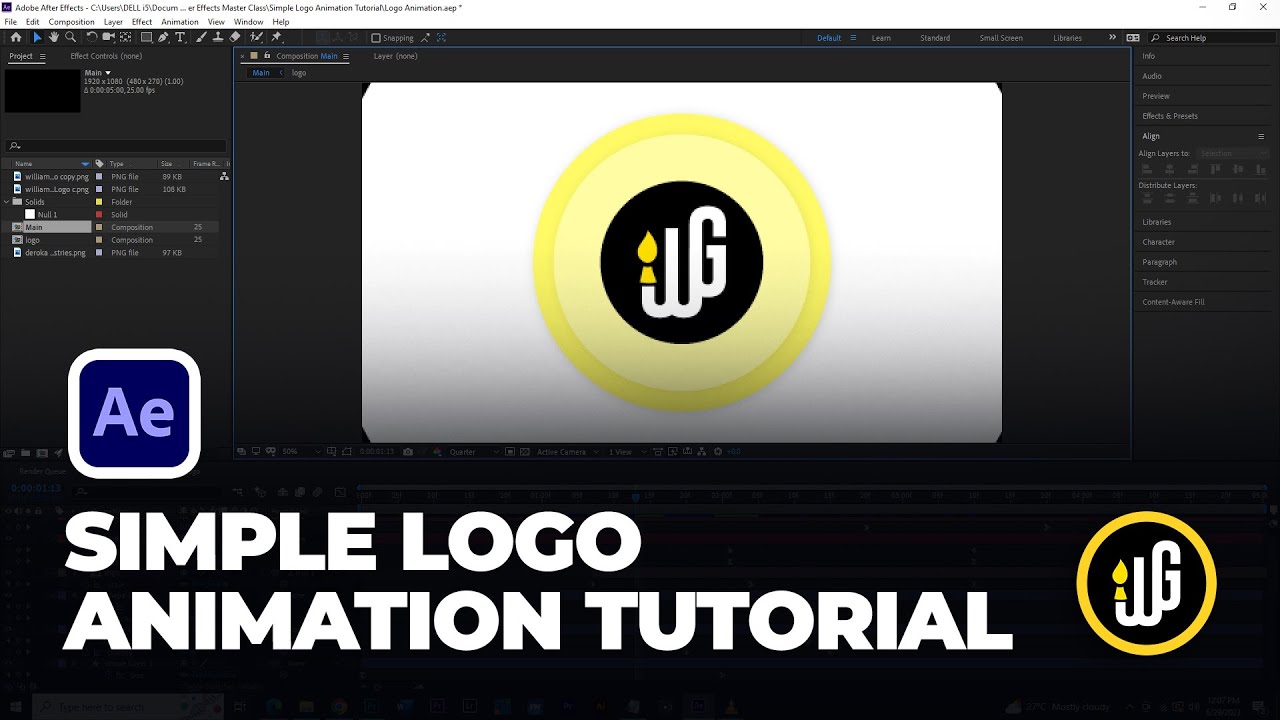1280x720 pixels.
Task: Click the snap collapsed-edges icon beside Snapping
Action: 425,38
